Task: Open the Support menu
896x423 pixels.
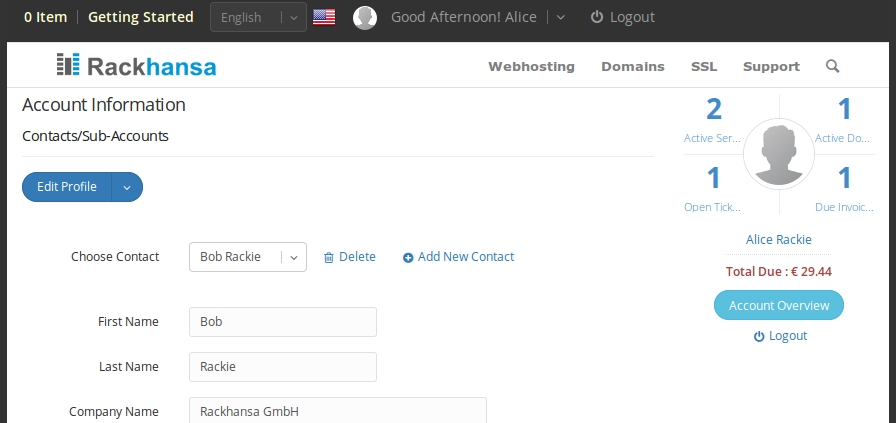Action: click(x=771, y=67)
